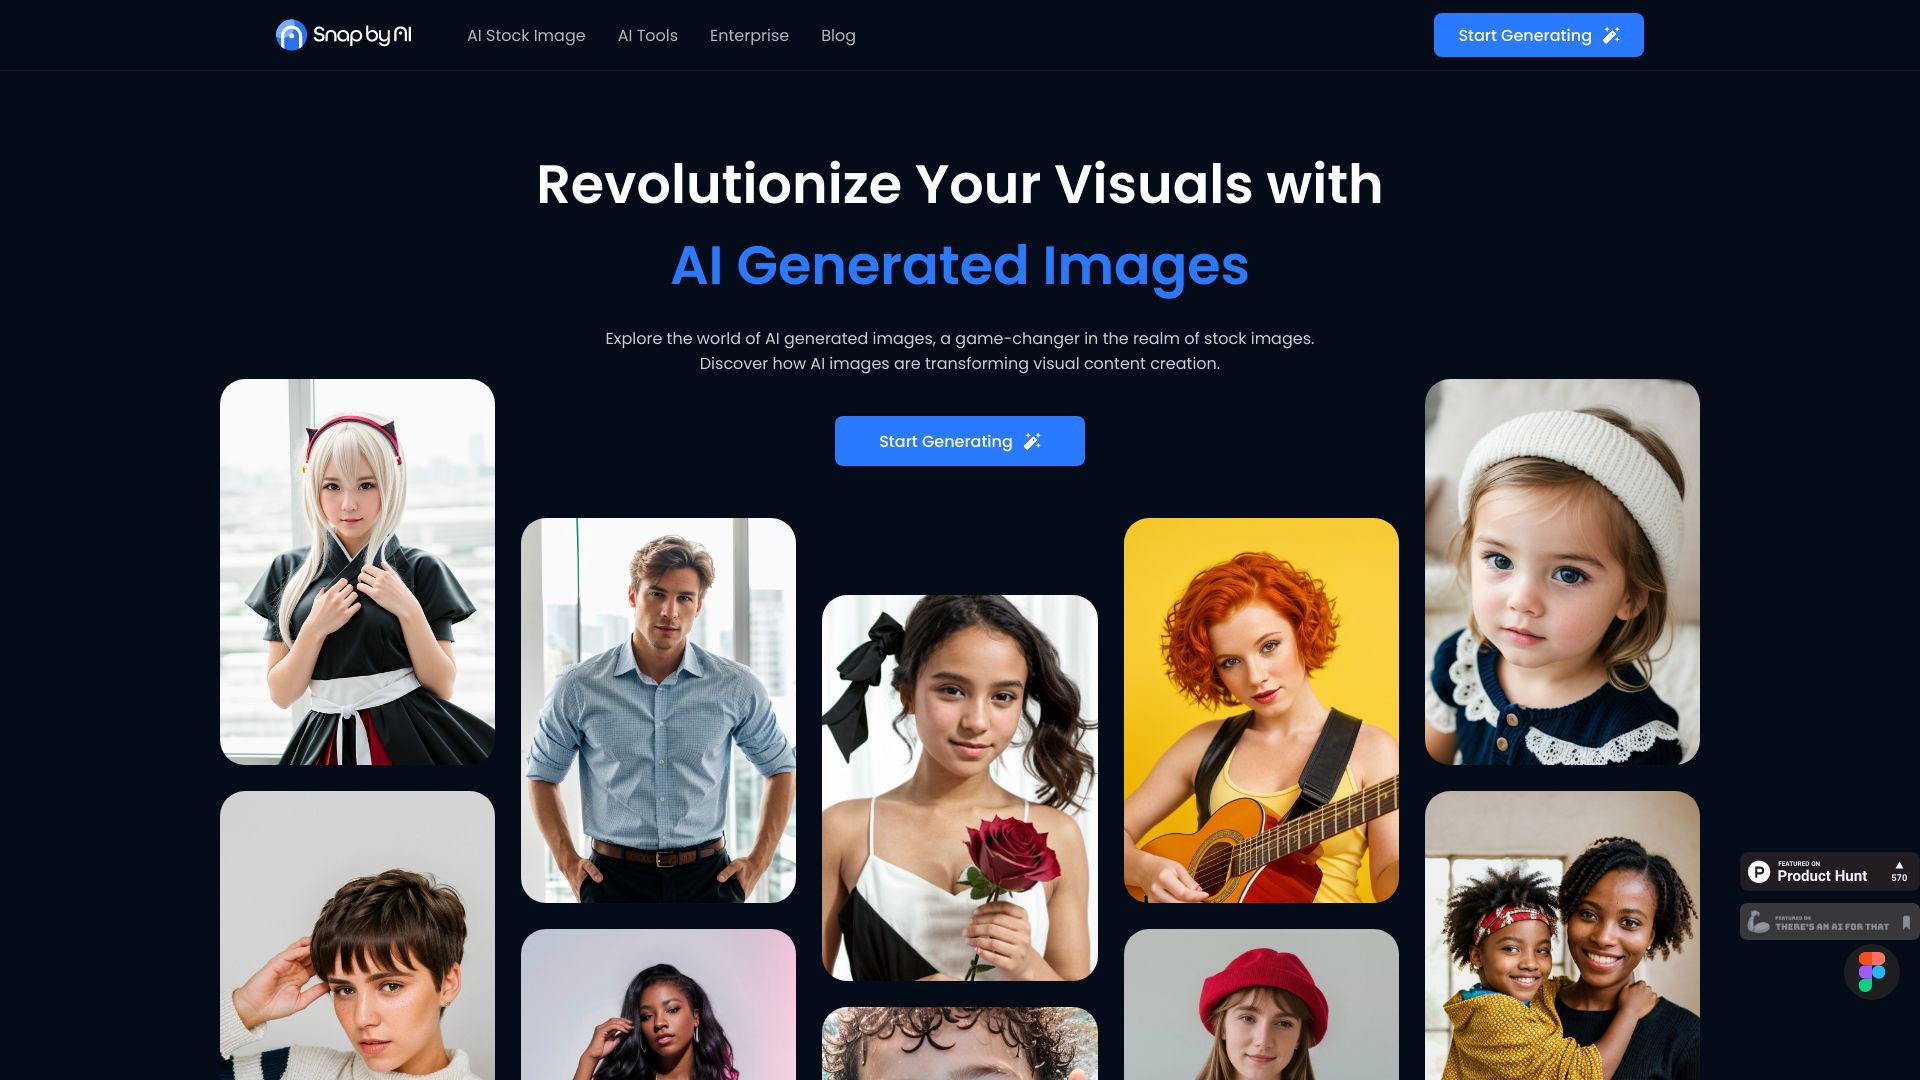The image size is (1920, 1080).
Task: Click the header Start Generating button
Action: [x=1539, y=36]
